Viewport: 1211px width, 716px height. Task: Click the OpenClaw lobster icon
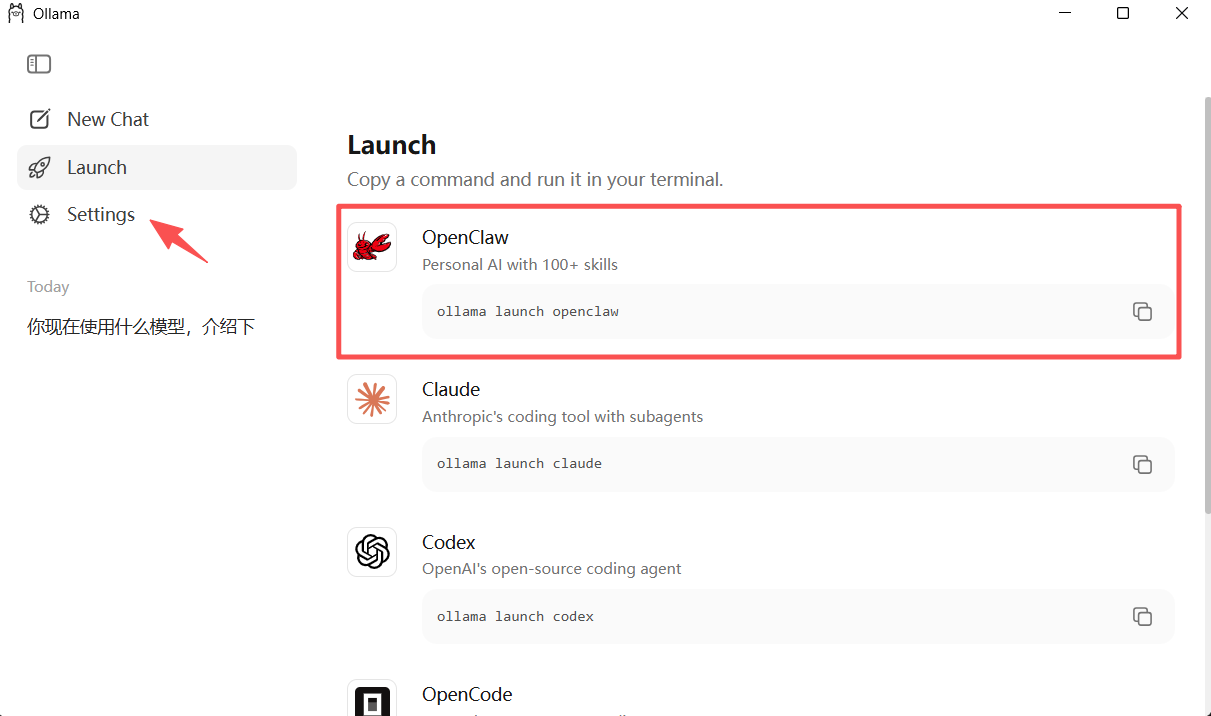(372, 247)
